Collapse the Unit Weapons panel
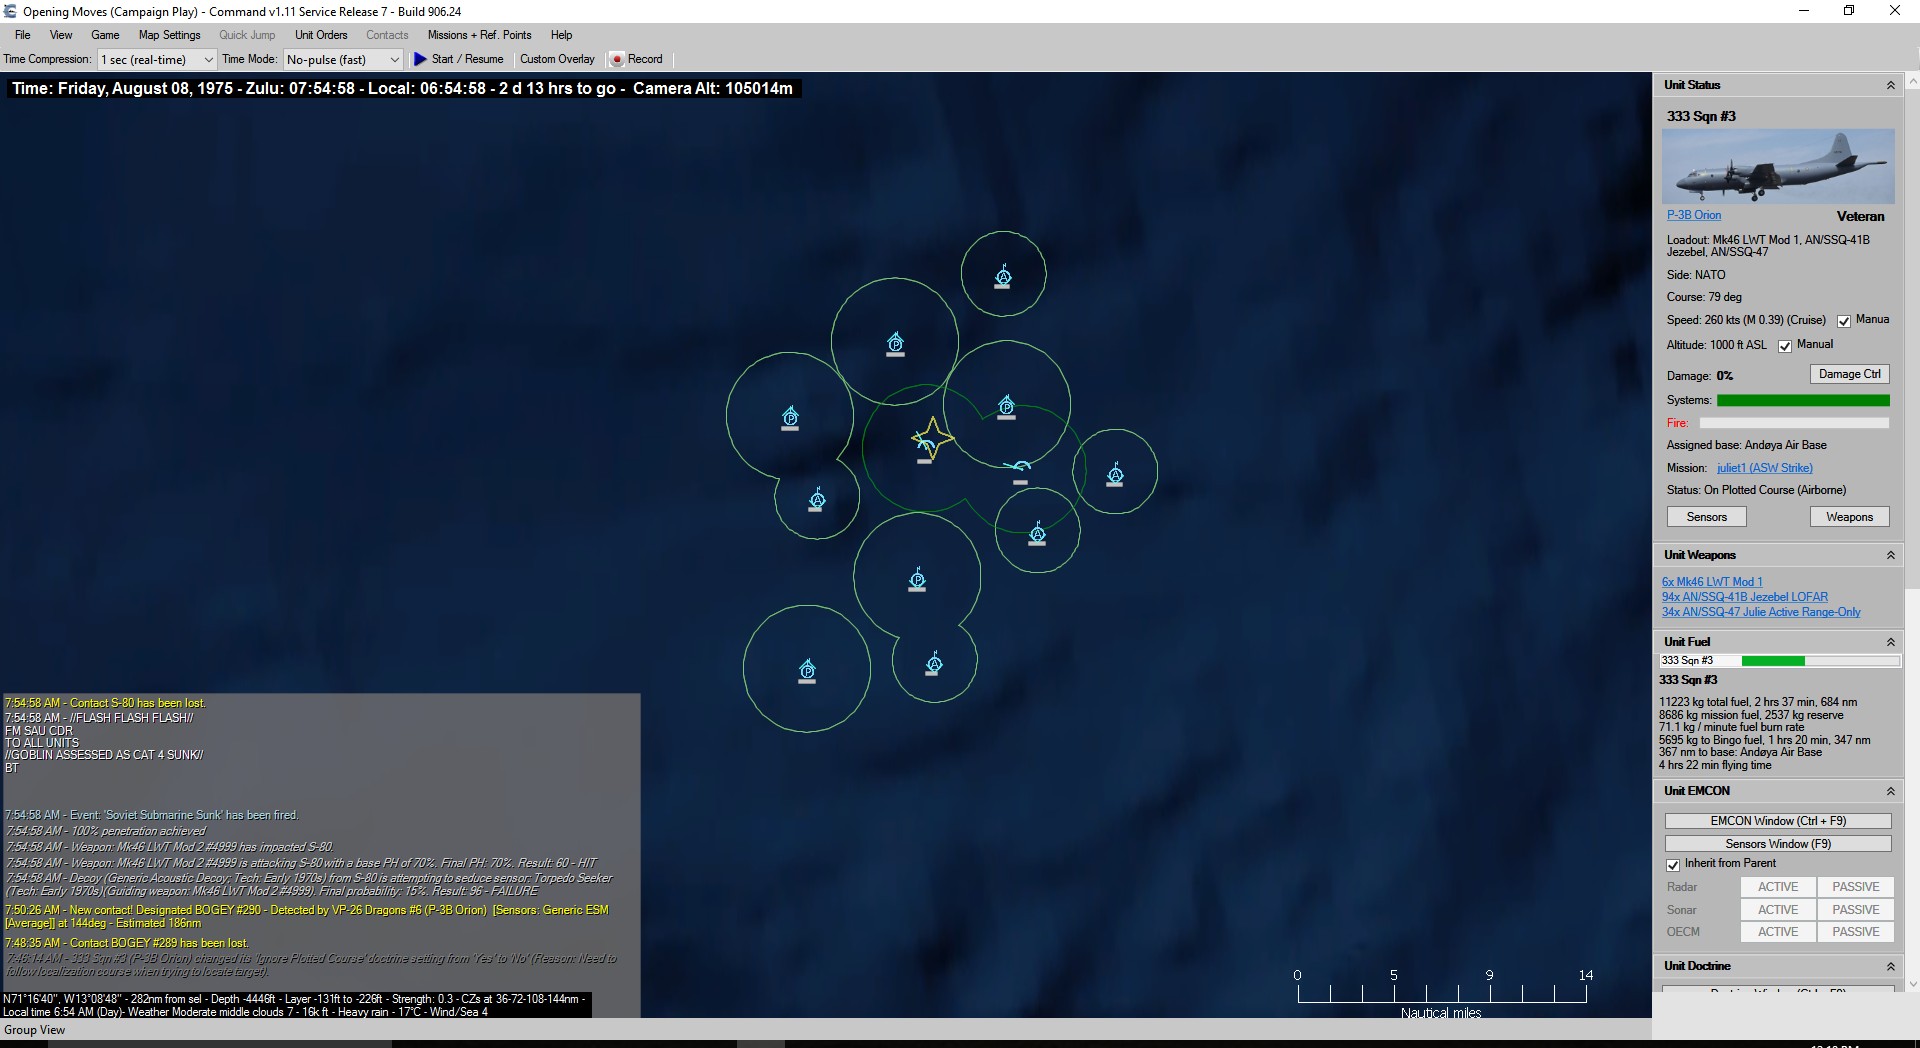Viewport: 1920px width, 1048px height. (x=1890, y=556)
